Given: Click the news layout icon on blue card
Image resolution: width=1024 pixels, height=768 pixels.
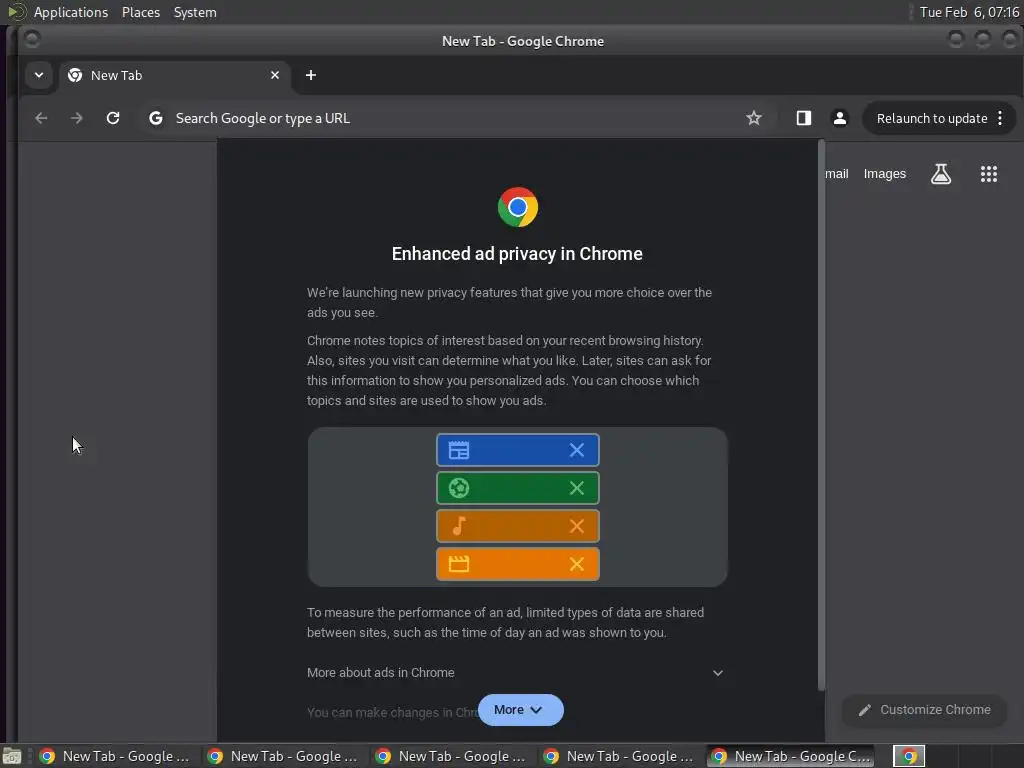Looking at the screenshot, I should point(459,450).
